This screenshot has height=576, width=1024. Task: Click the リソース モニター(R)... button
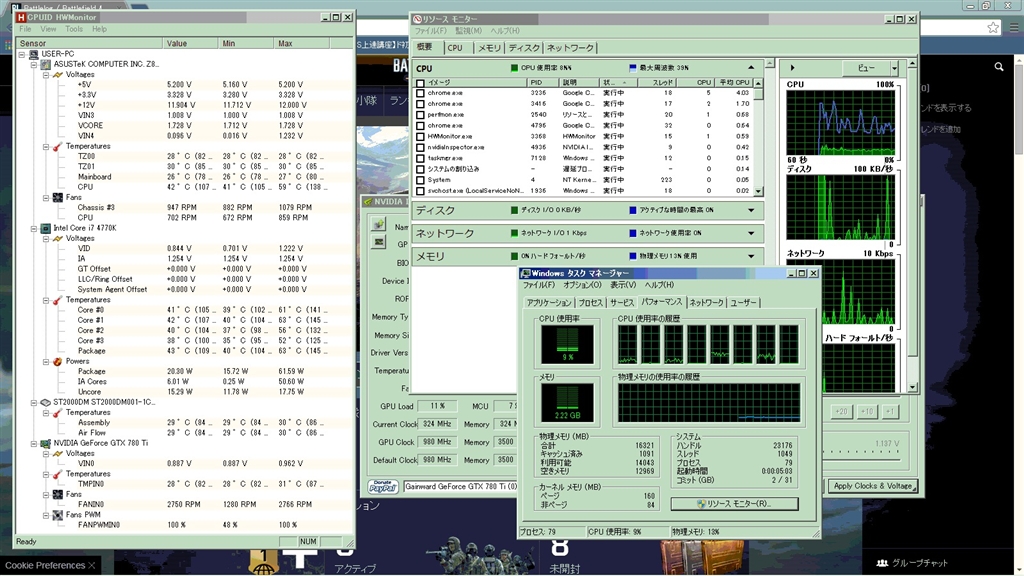click(734, 504)
